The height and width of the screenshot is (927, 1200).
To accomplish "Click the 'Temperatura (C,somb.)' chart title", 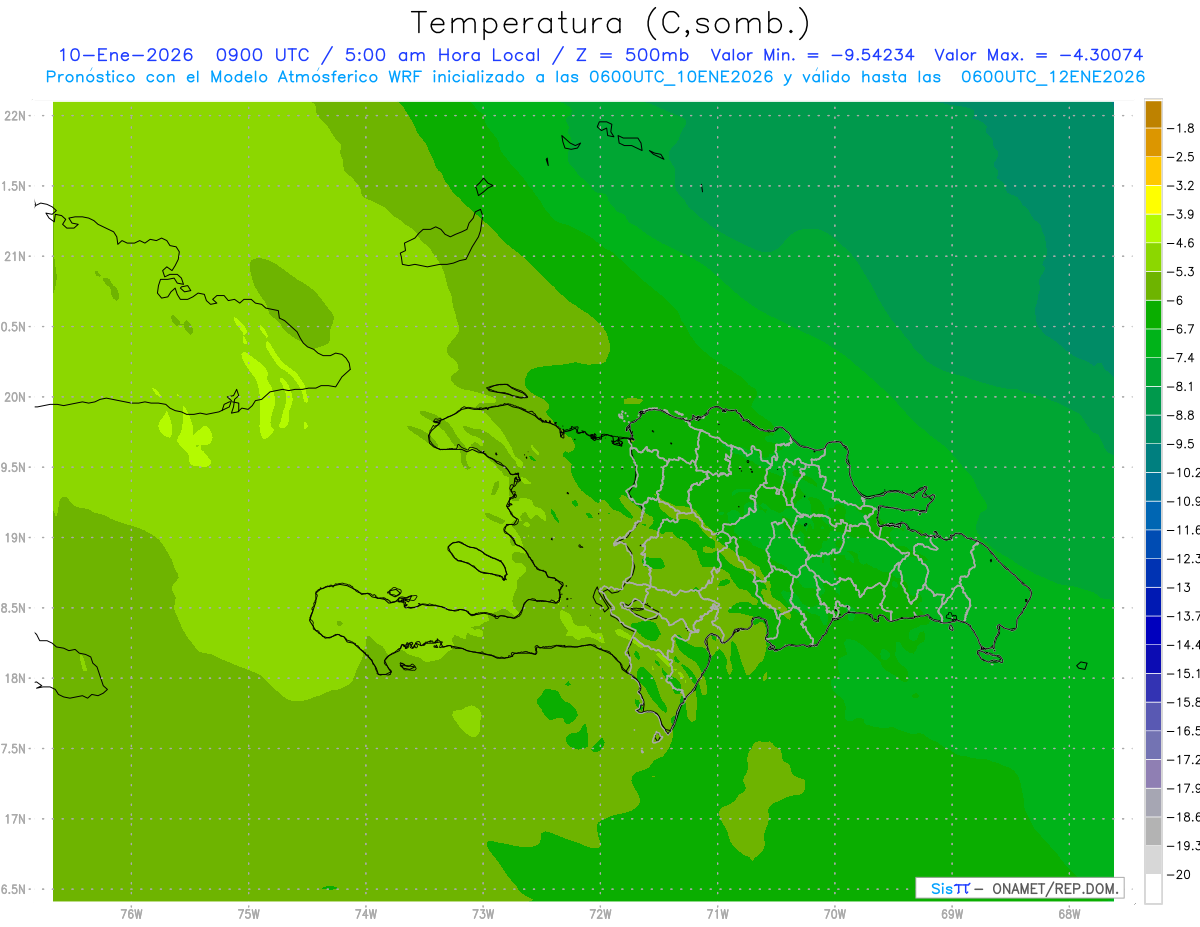I will tap(611, 24).
